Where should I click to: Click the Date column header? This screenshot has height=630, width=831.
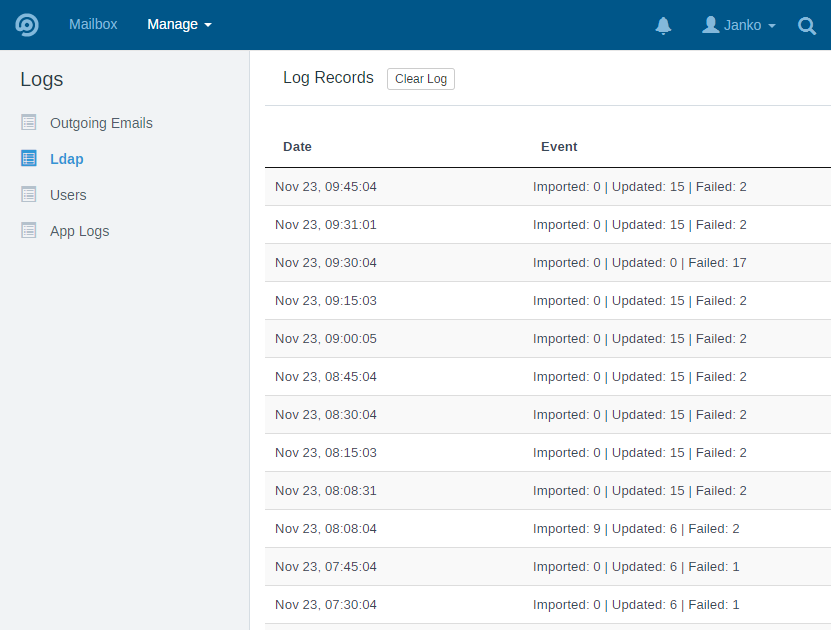pos(296,146)
